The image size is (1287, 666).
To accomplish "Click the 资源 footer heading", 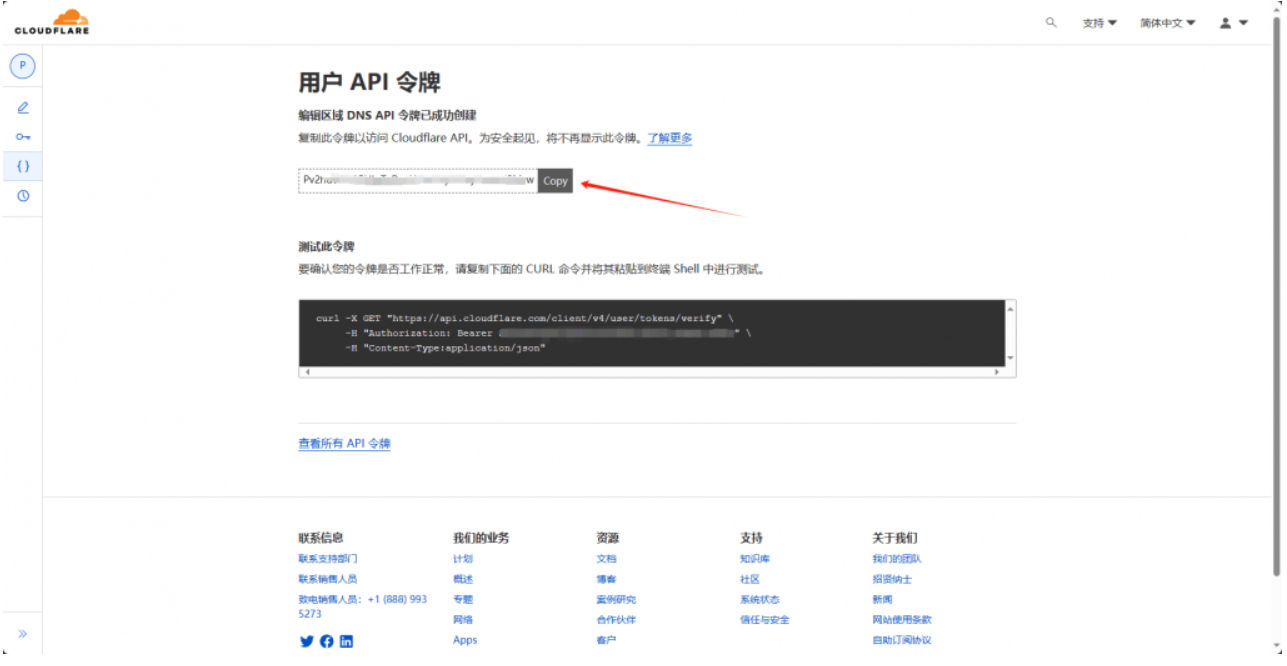I will (608, 538).
